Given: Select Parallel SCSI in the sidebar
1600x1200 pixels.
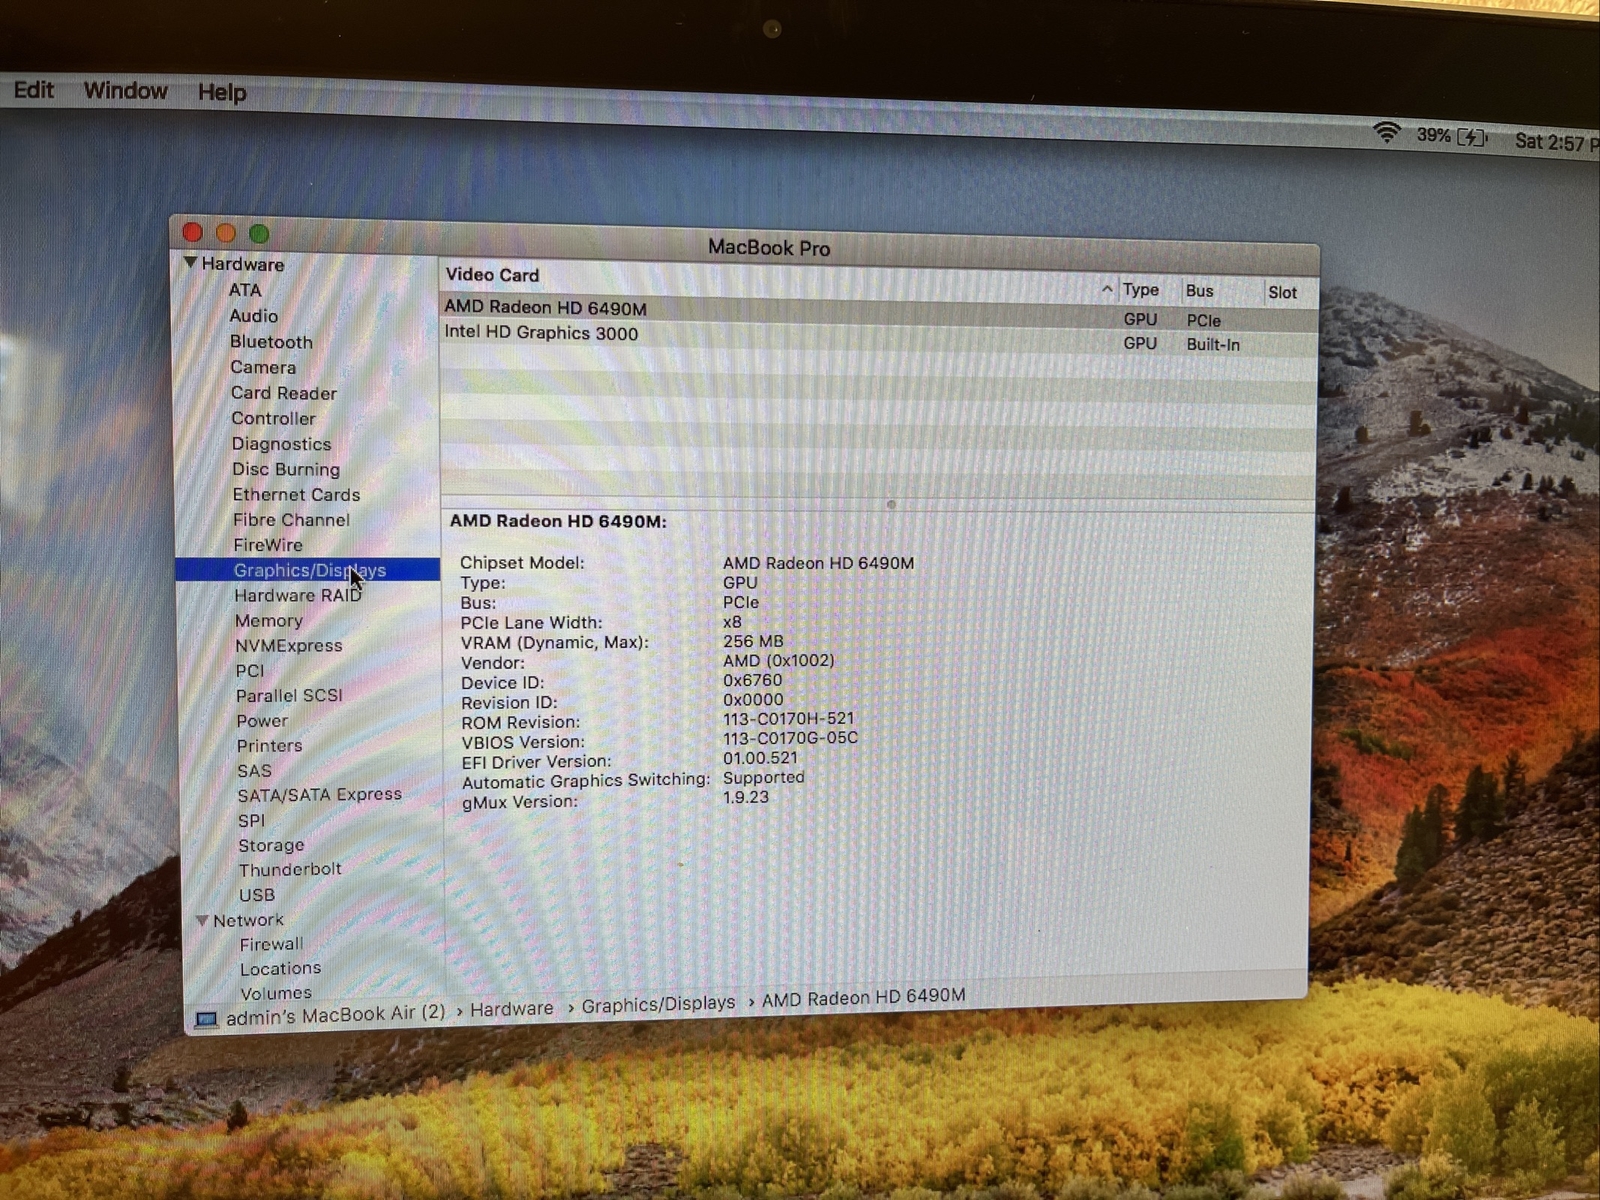Looking at the screenshot, I should pos(289,696).
